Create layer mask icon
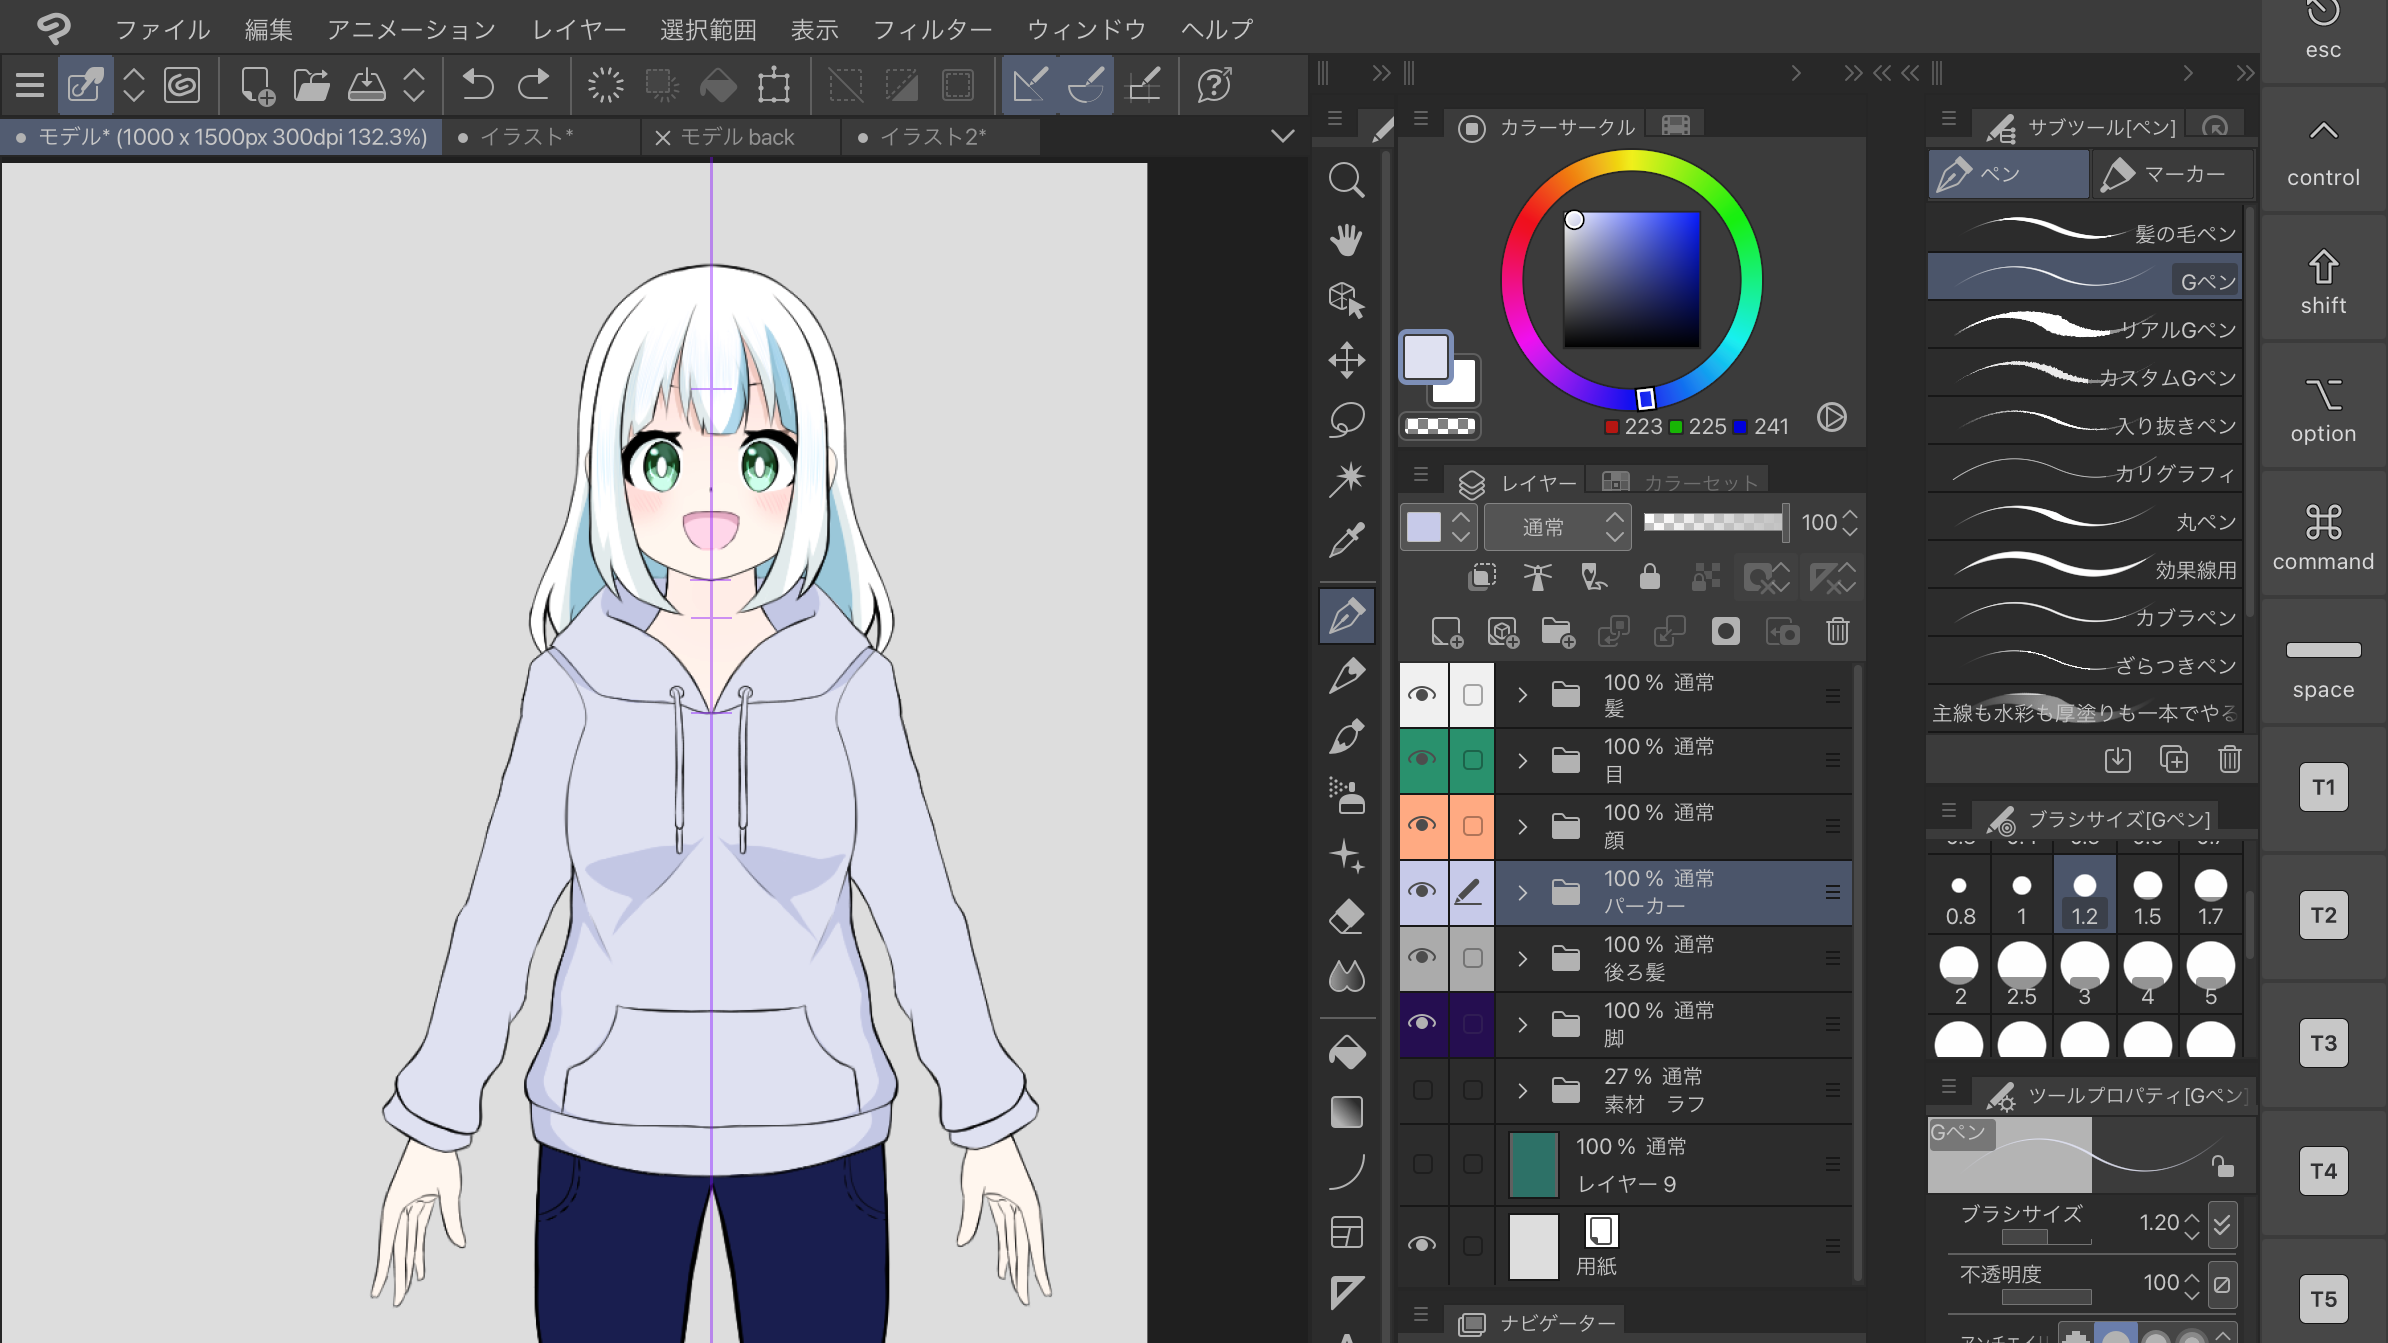Screen dimensions: 2388x1343 (1725, 632)
